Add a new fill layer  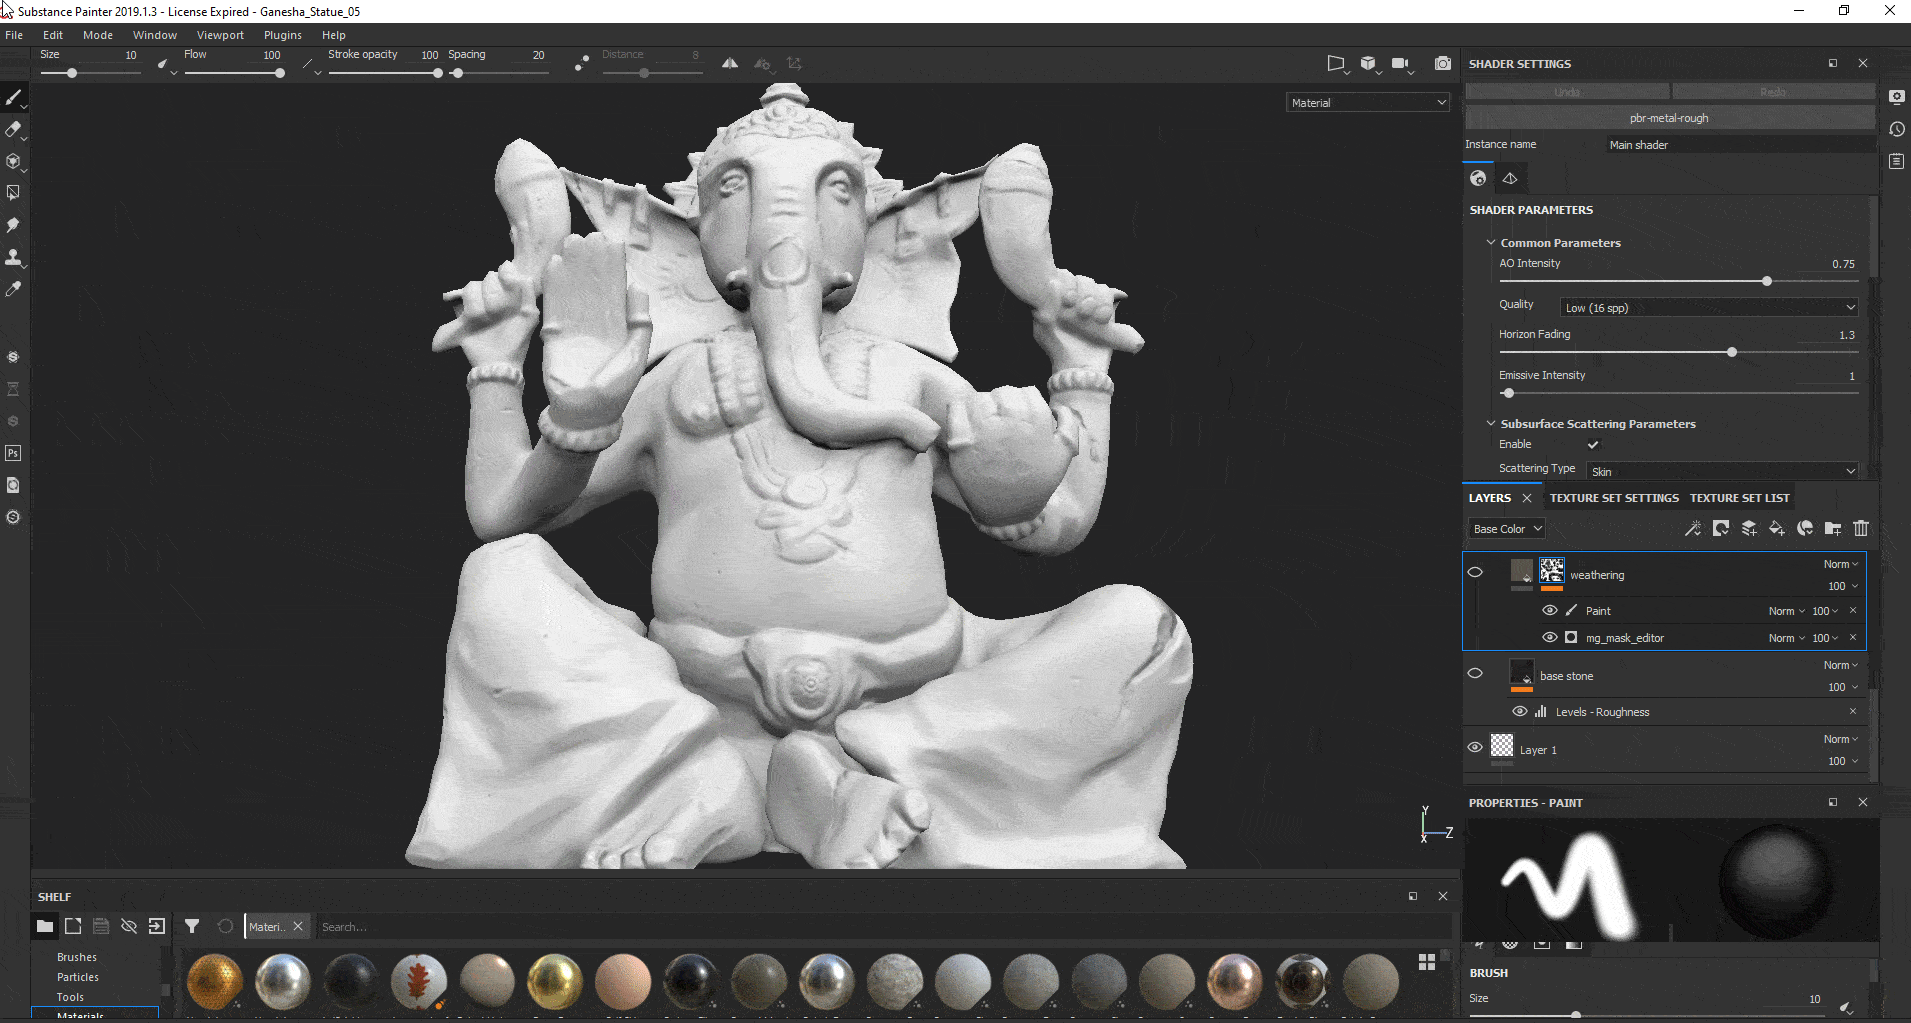1777,528
